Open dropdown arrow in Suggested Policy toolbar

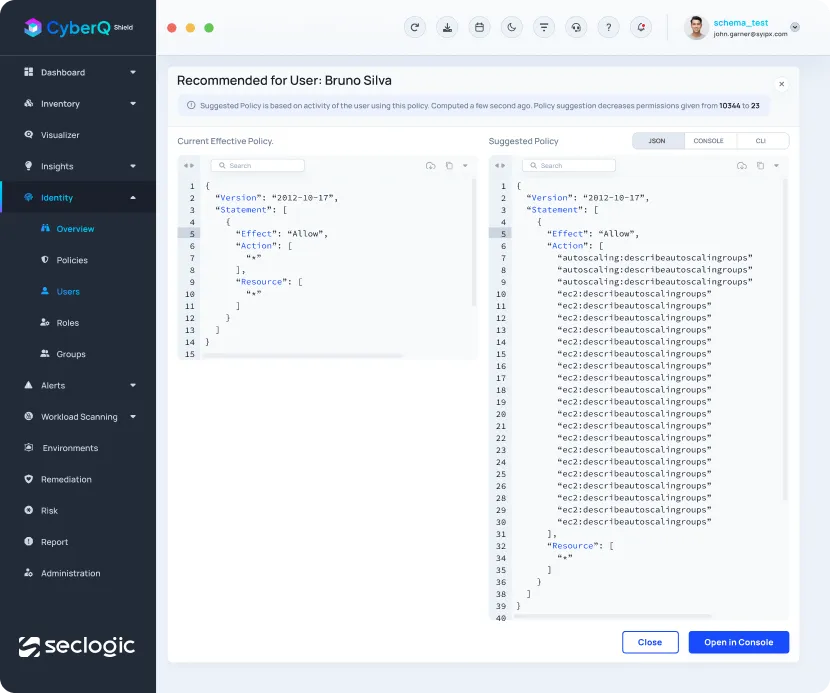coord(776,166)
